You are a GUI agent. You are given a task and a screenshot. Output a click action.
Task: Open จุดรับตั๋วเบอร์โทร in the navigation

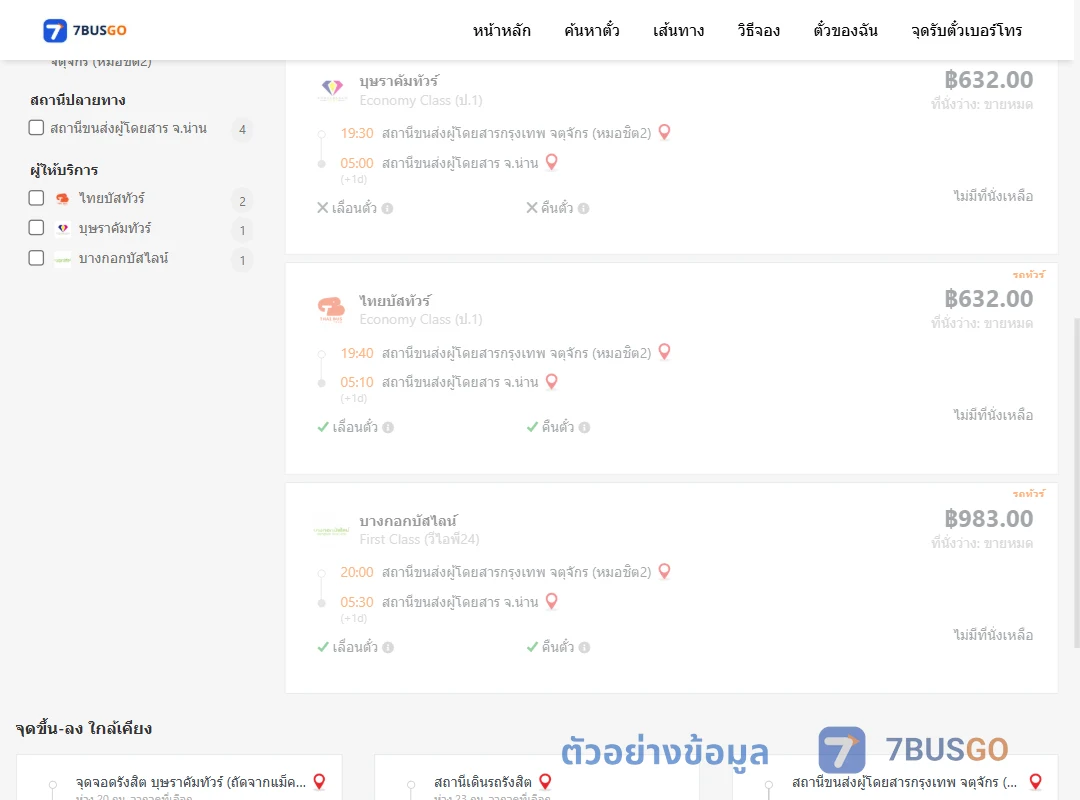(966, 30)
